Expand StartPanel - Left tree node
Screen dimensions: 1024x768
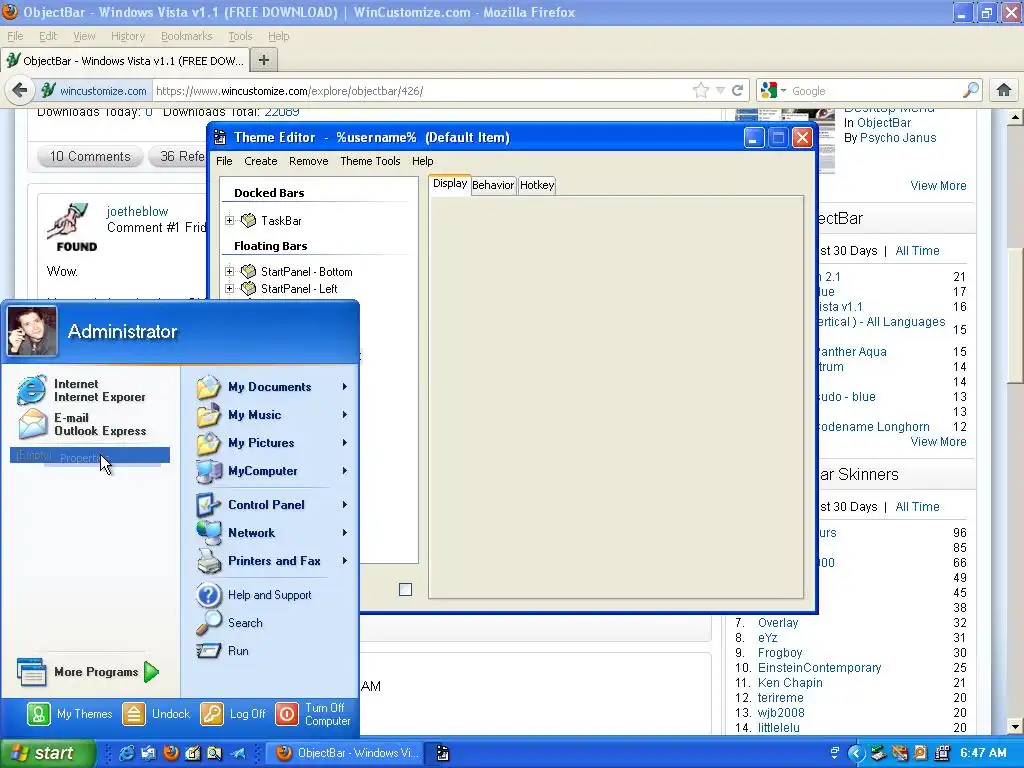[229, 288]
